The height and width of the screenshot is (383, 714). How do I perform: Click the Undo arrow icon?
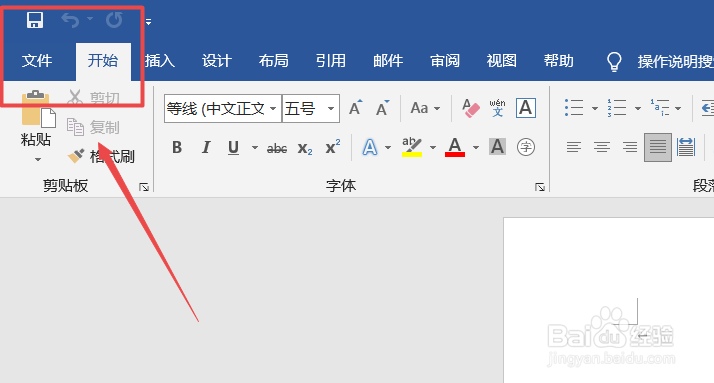pyautogui.click(x=70, y=20)
